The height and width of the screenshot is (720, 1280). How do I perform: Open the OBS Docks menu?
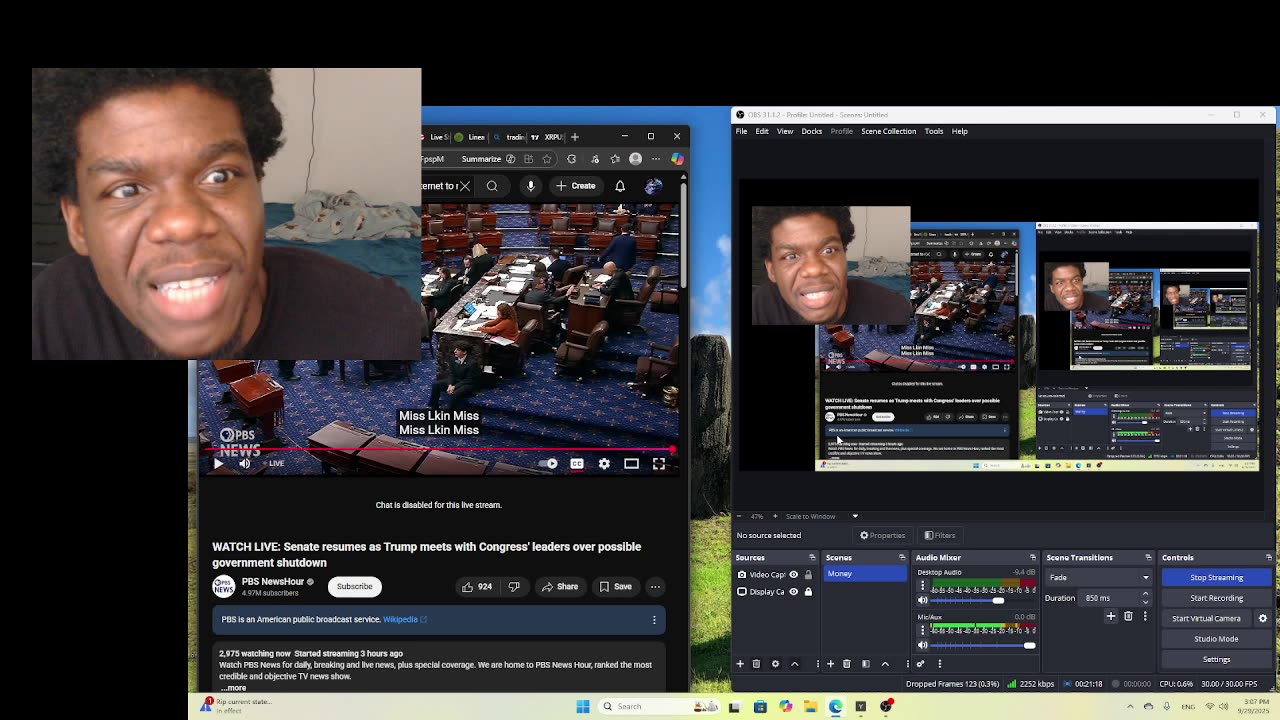click(812, 131)
